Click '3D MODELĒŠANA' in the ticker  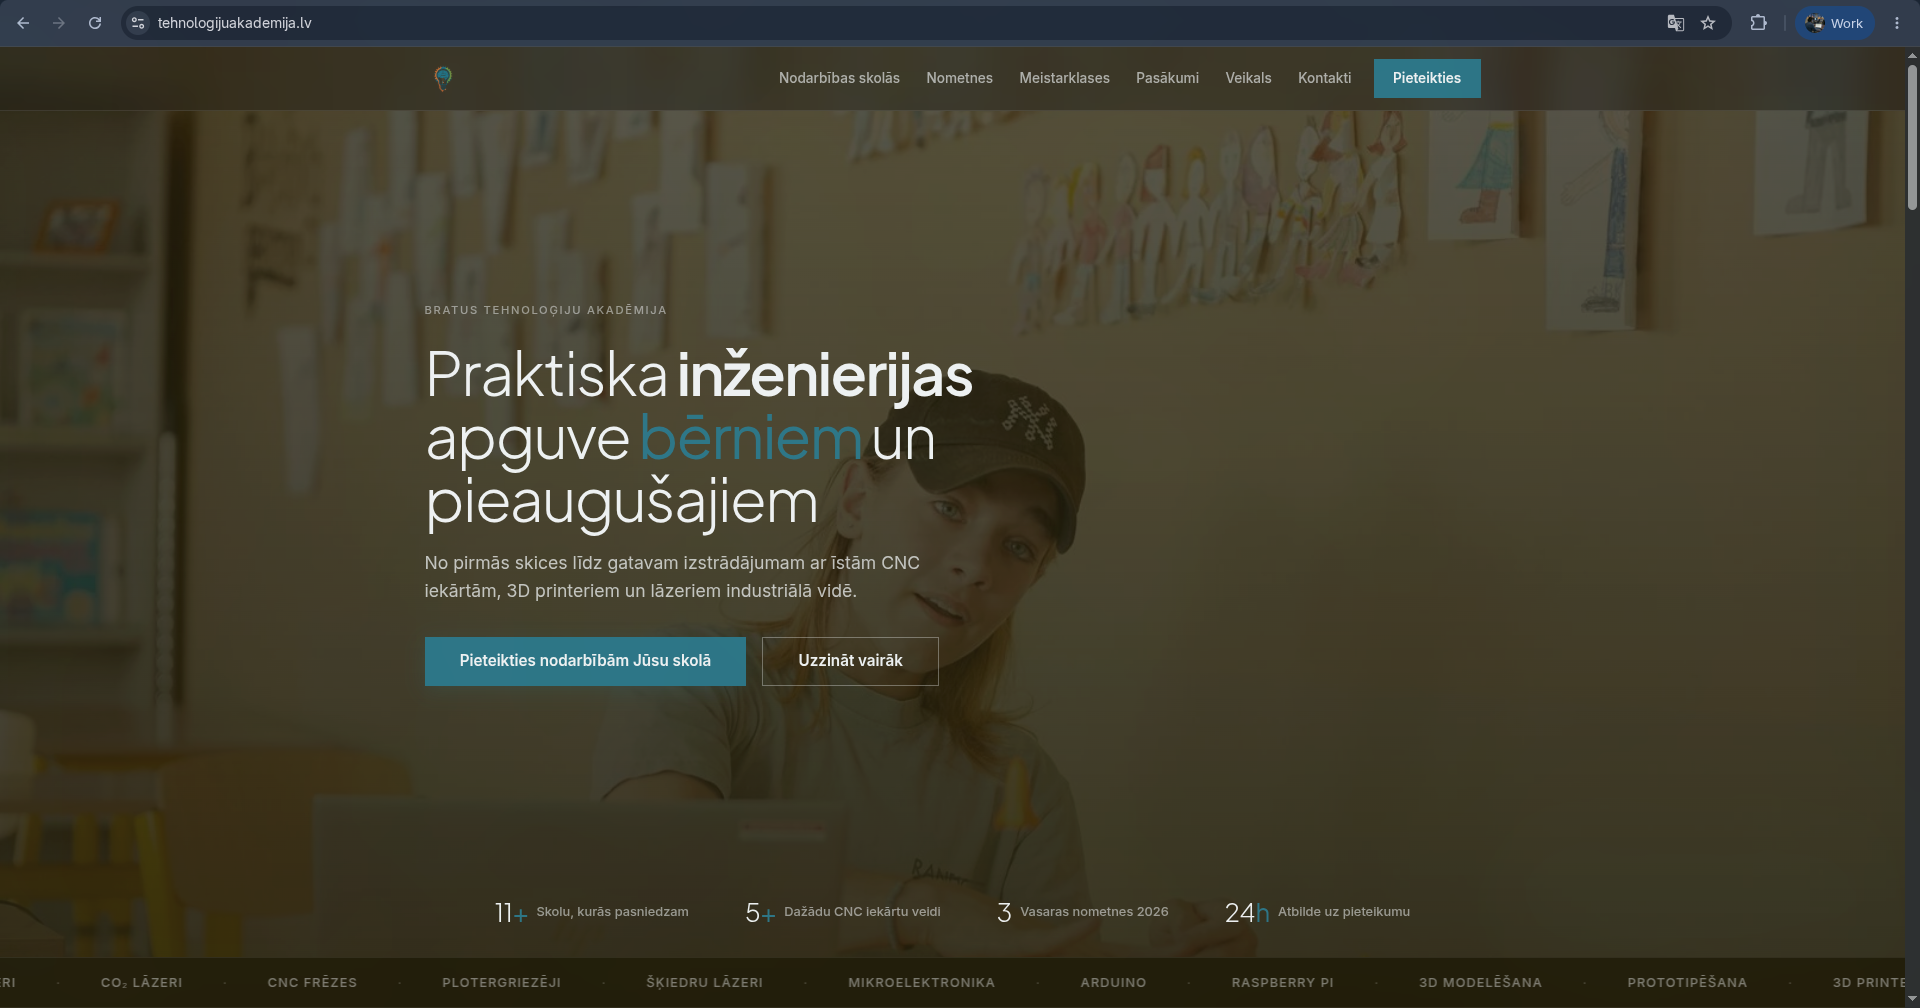click(1480, 983)
